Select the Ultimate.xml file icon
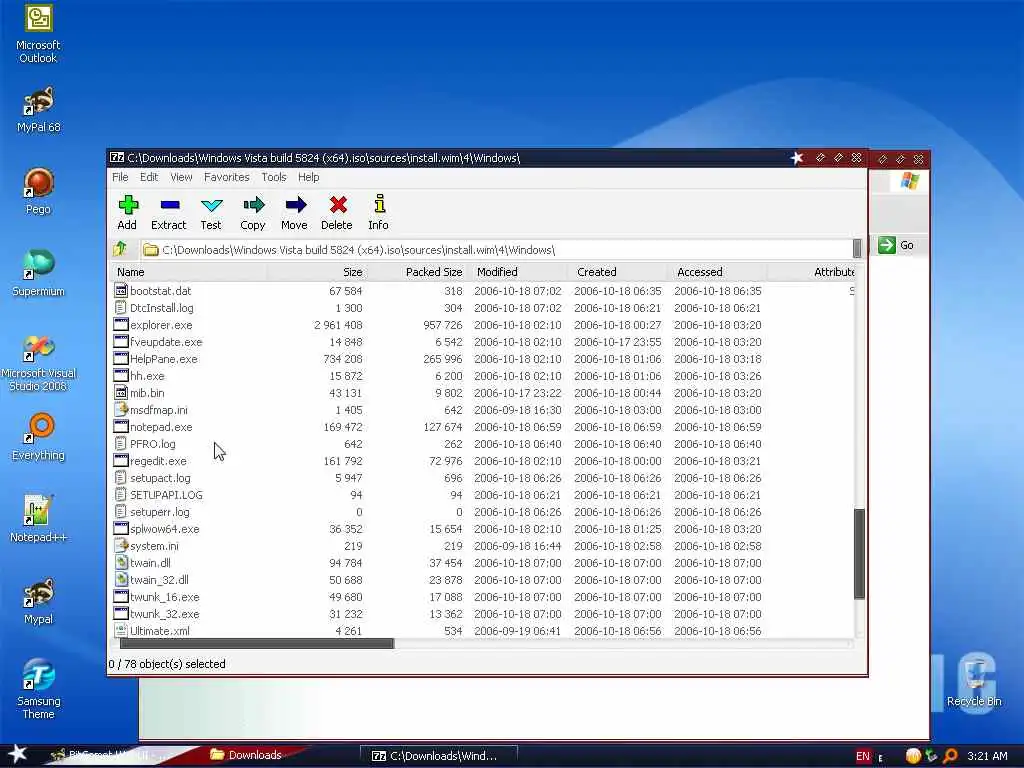The height and width of the screenshot is (768, 1024). point(121,630)
